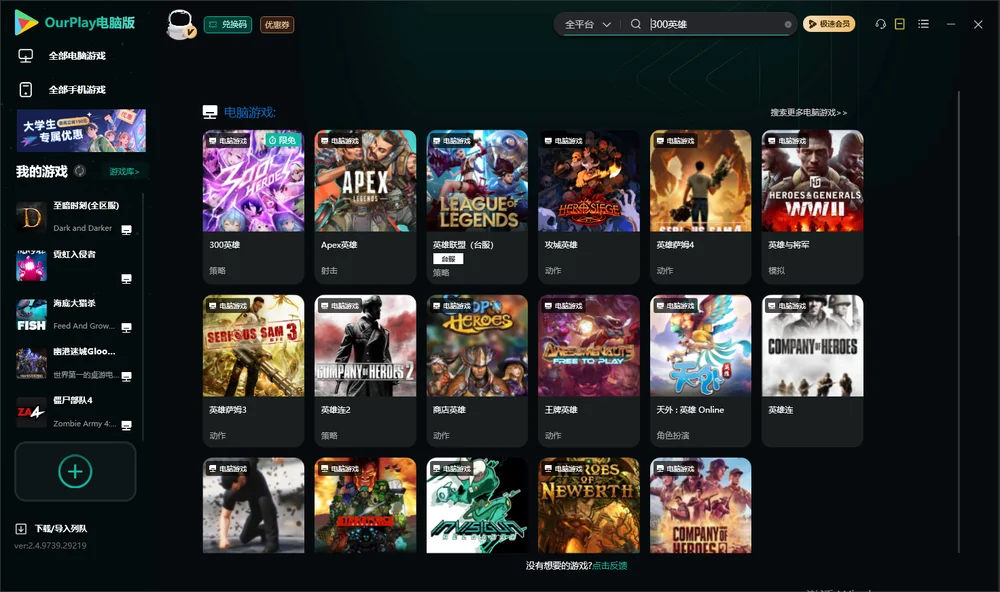This screenshot has height=592, width=1000.
Task: Click the PC platform icon in the 僵尸部队4 row
Action: pos(126,426)
